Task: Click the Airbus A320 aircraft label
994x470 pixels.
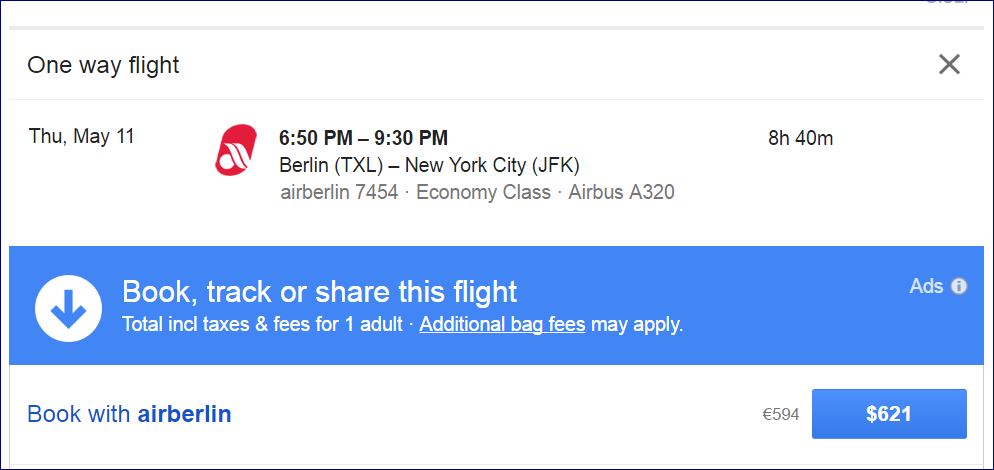Action: click(621, 192)
